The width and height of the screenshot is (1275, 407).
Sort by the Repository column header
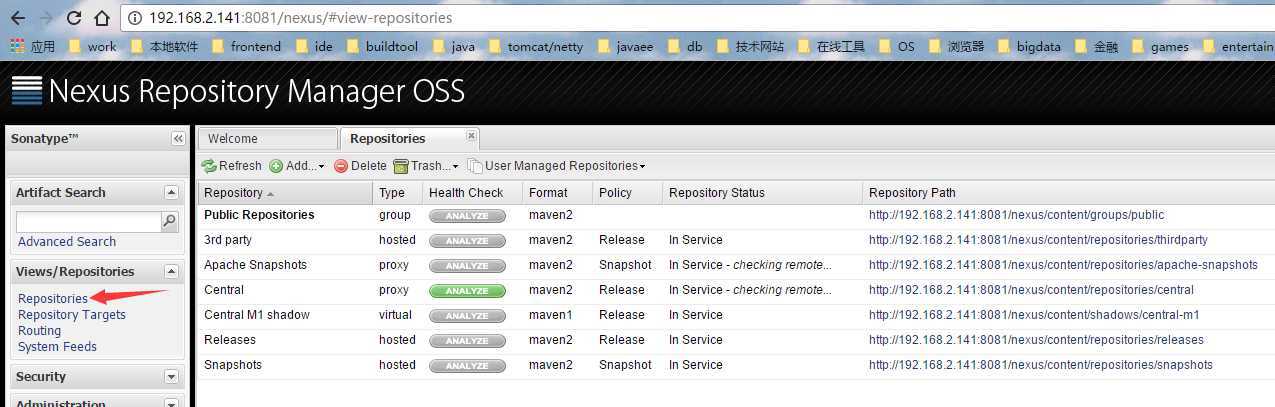[x=233, y=193]
